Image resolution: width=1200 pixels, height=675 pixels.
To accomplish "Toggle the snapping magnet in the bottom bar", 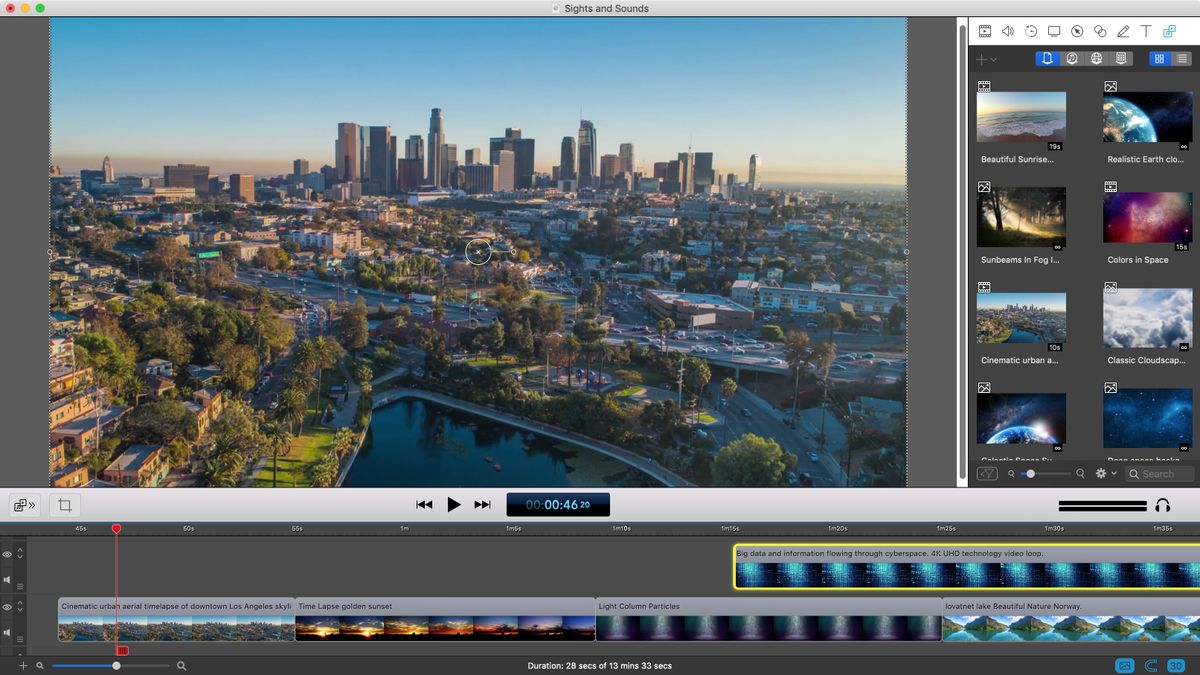I will pos(1151,665).
